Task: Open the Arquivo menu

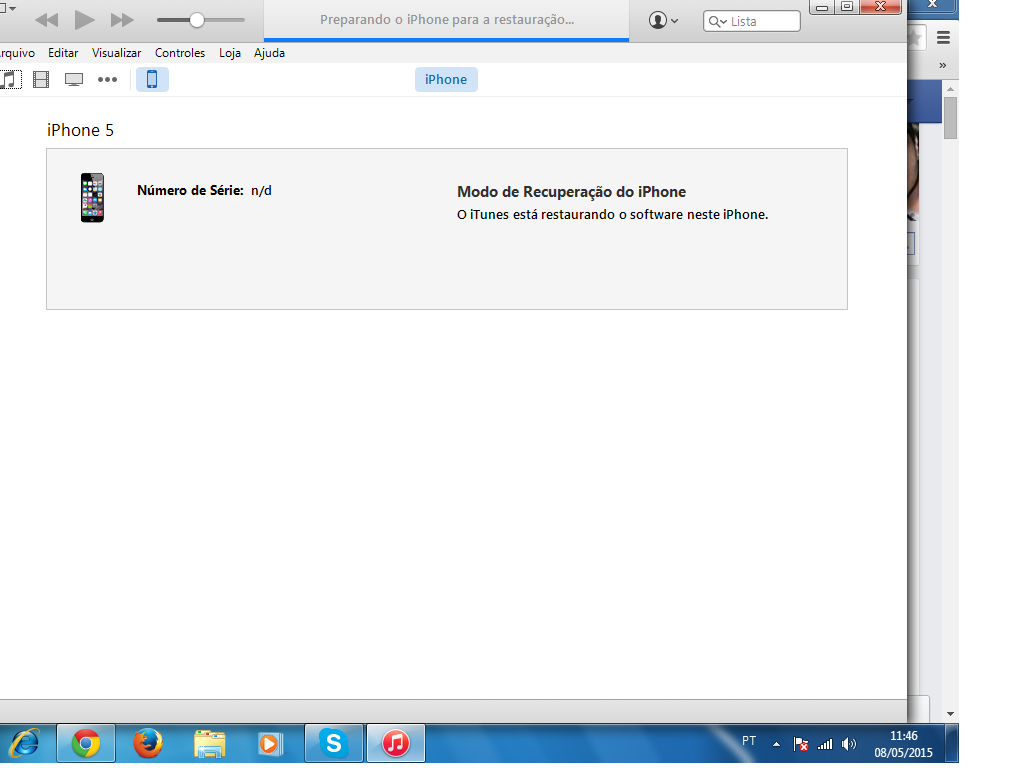Action: 17,53
